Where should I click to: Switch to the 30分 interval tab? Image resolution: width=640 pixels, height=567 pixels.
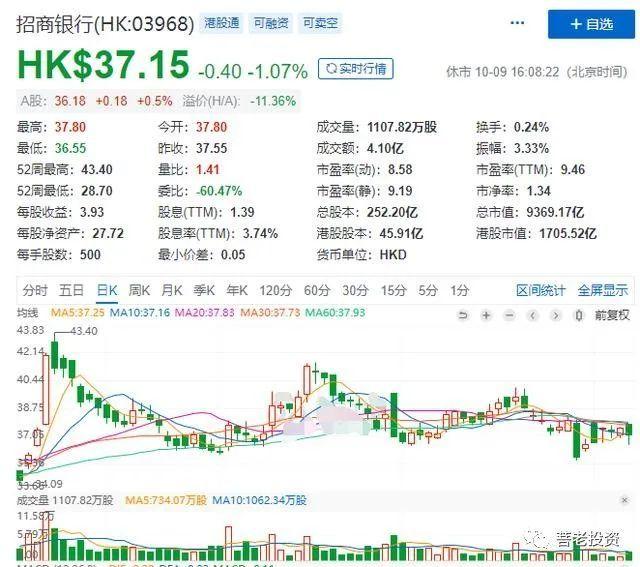[x=355, y=291]
